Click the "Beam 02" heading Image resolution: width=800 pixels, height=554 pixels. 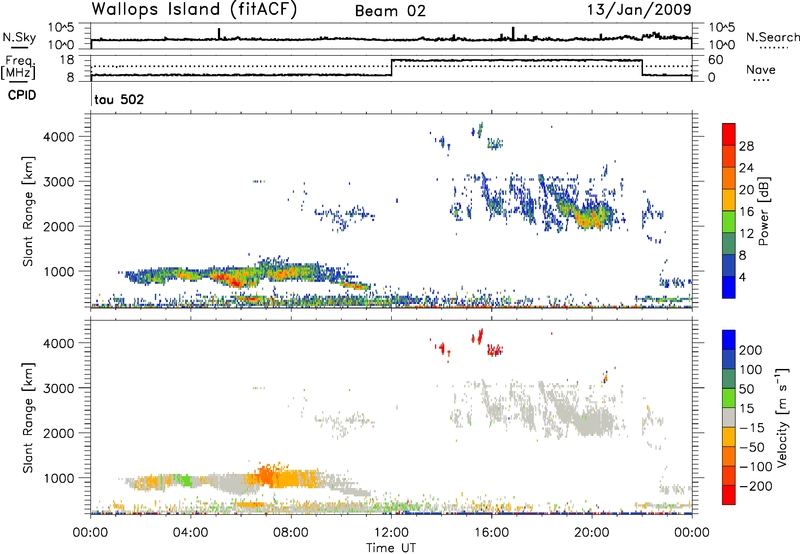[390, 11]
